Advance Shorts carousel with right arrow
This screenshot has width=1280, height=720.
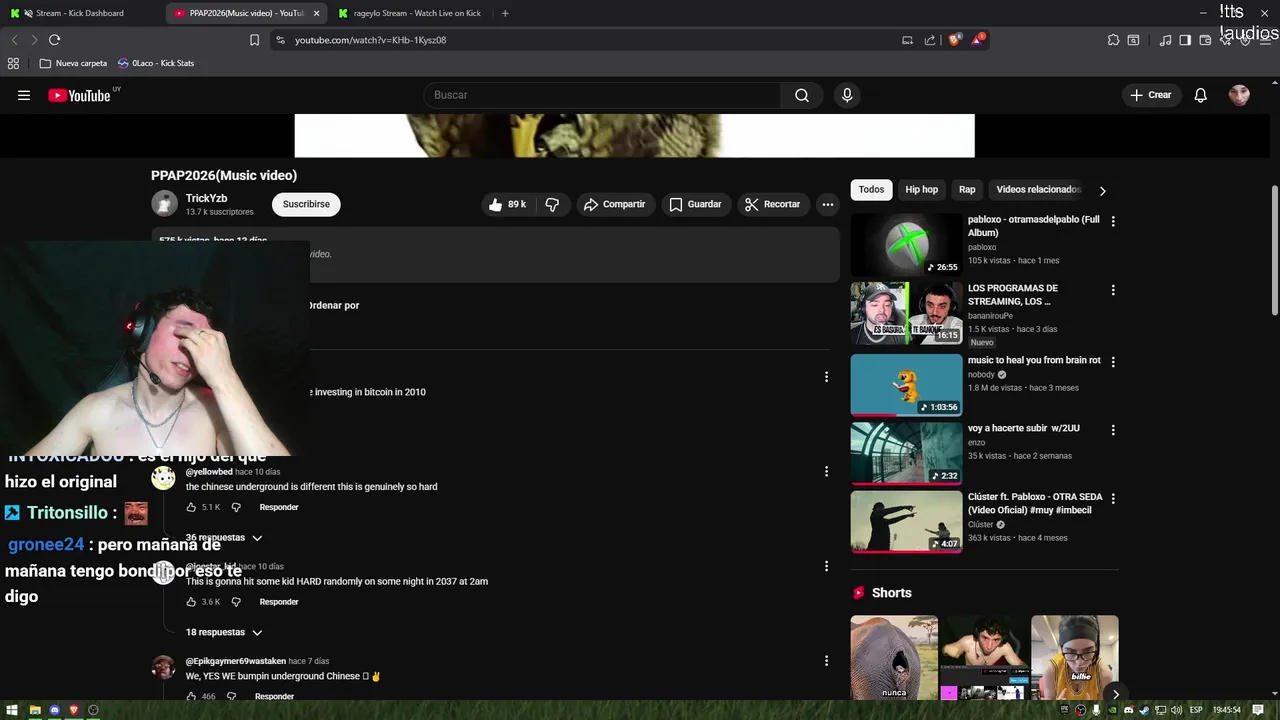[x=1115, y=694]
